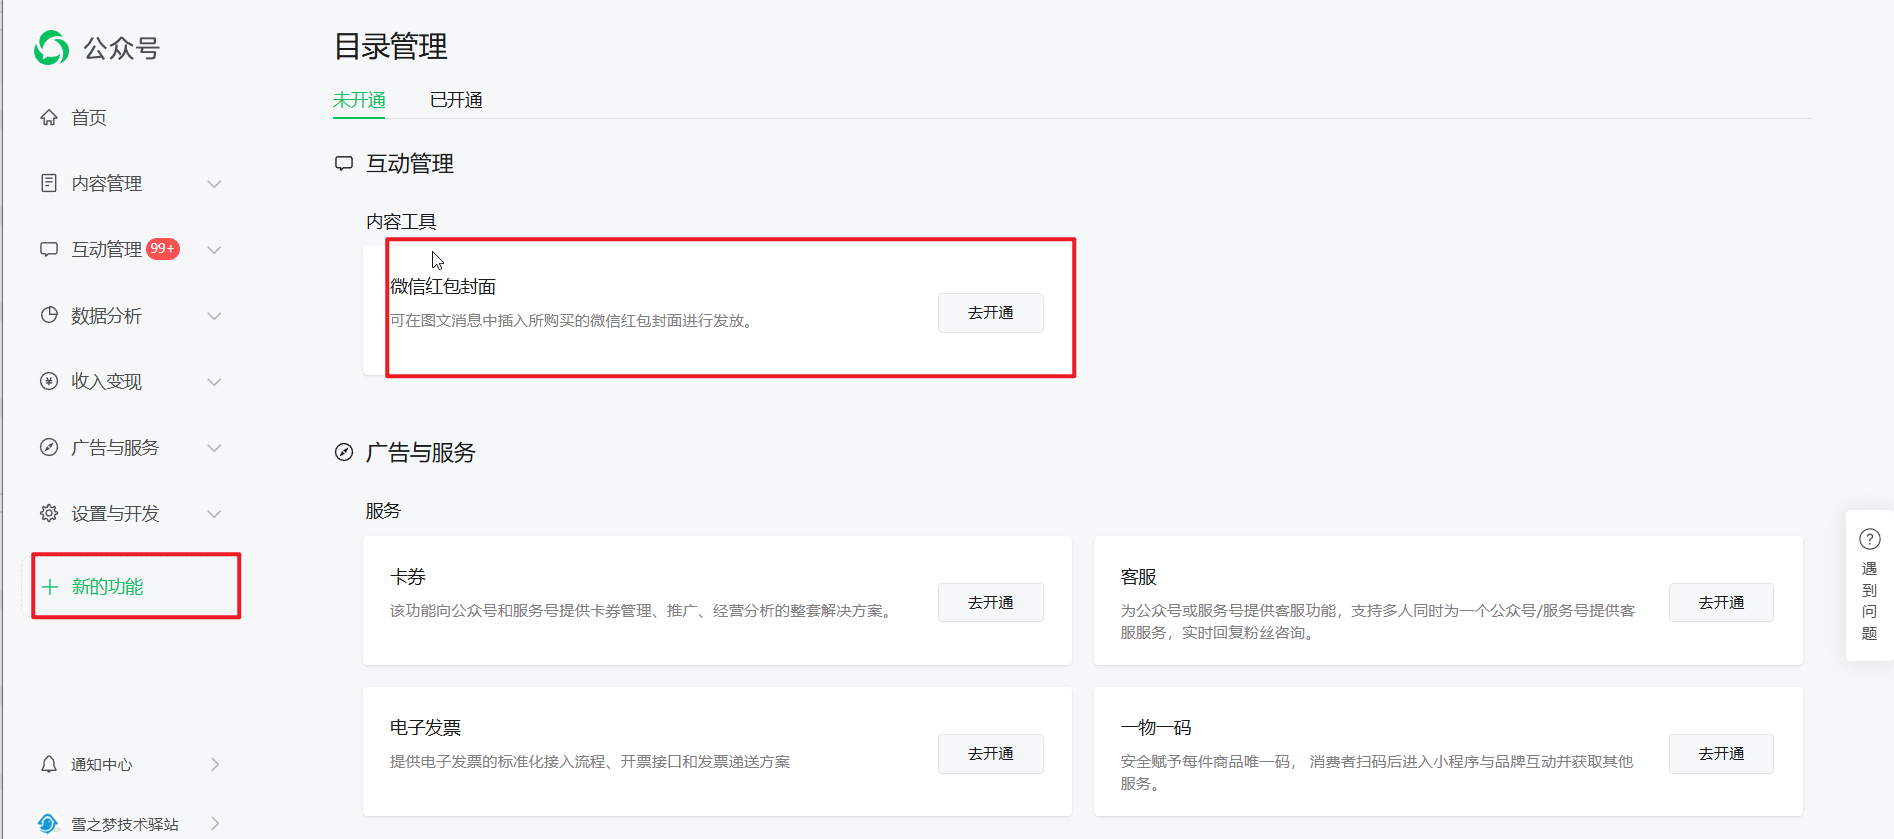Click the 数据分析 pie chart icon
Viewport: 1894px width, 839px height.
(x=49, y=315)
